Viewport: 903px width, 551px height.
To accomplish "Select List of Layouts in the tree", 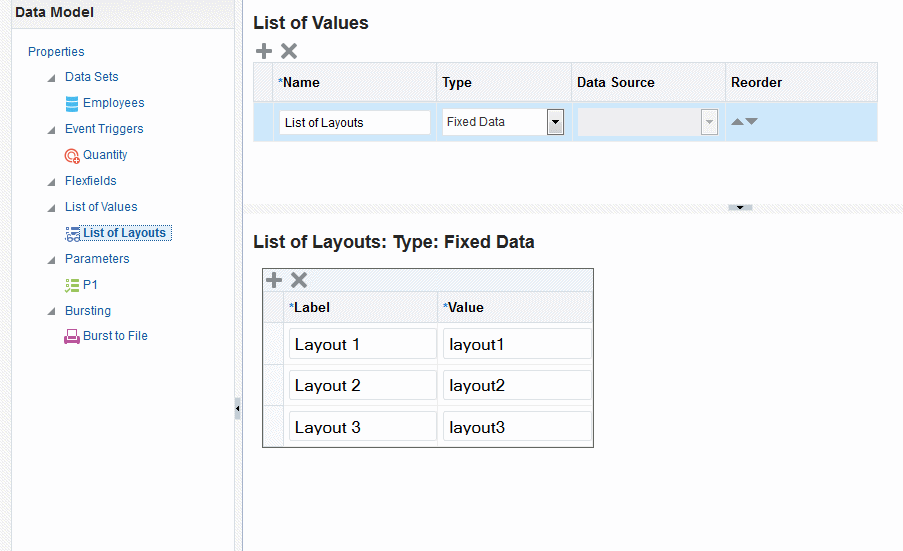I will click(x=124, y=233).
